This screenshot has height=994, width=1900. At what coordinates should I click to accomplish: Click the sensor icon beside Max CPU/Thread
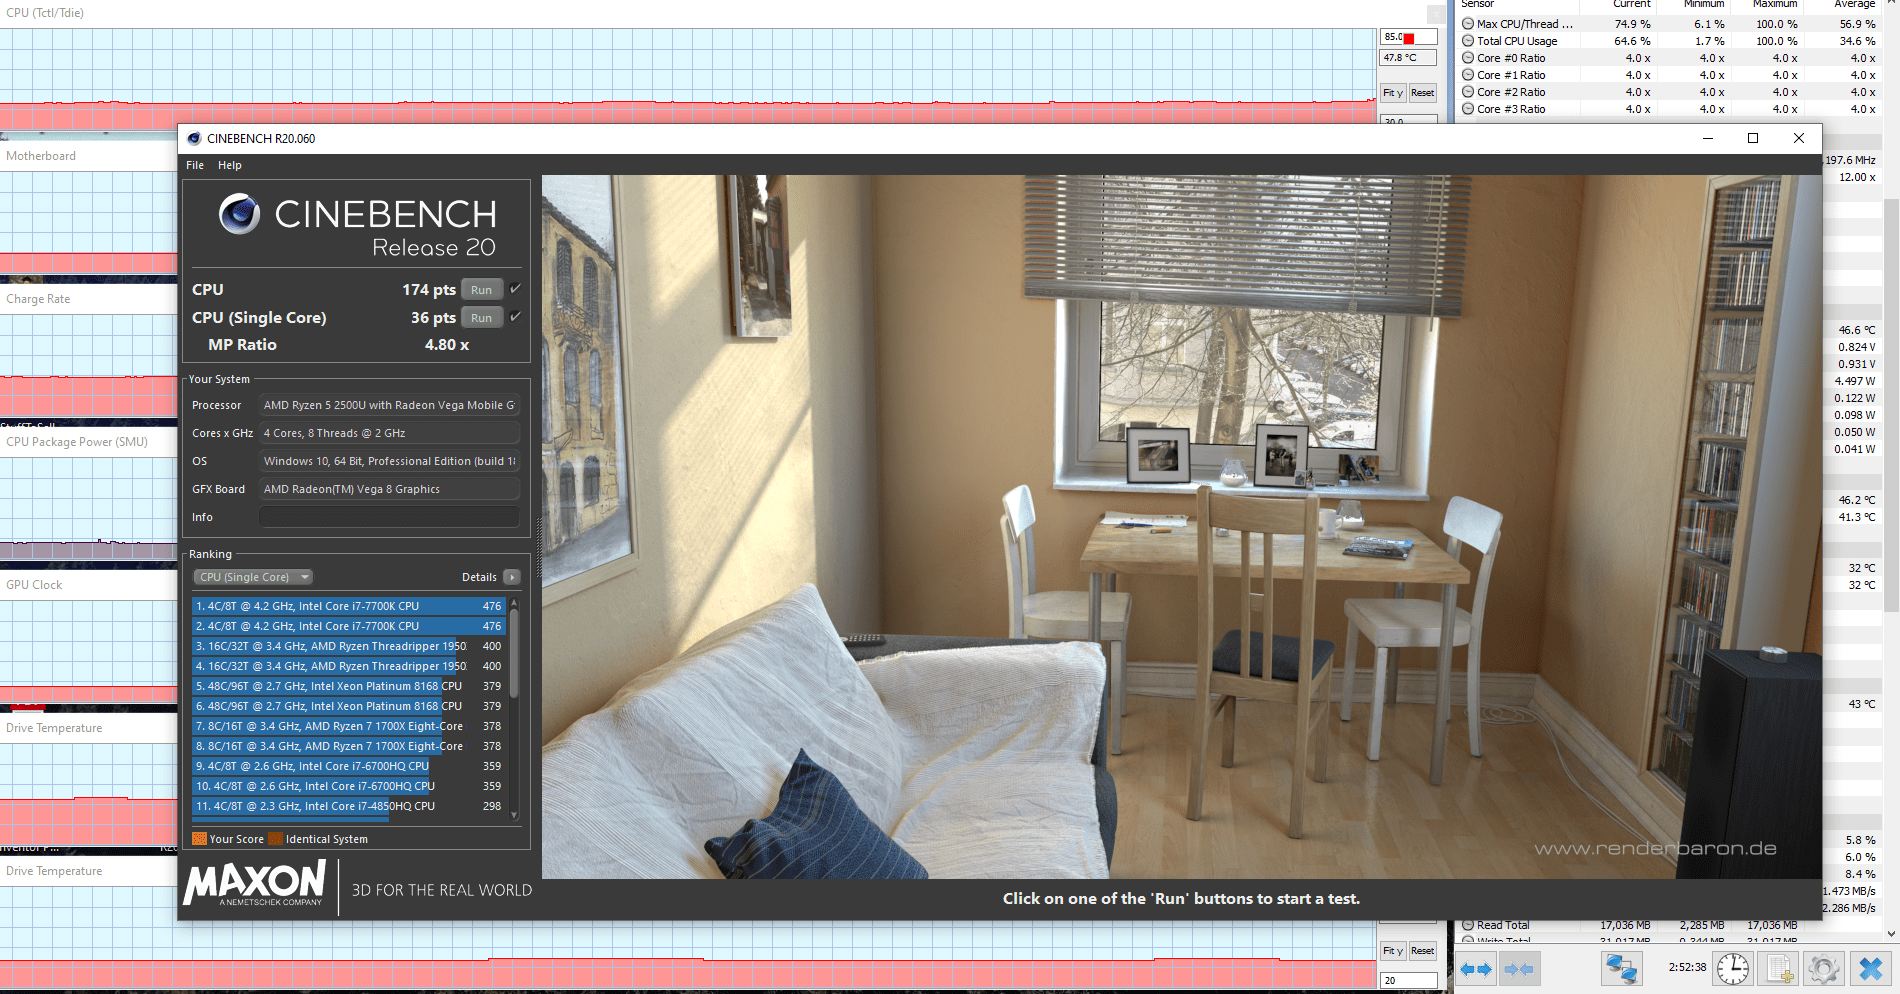point(1468,24)
